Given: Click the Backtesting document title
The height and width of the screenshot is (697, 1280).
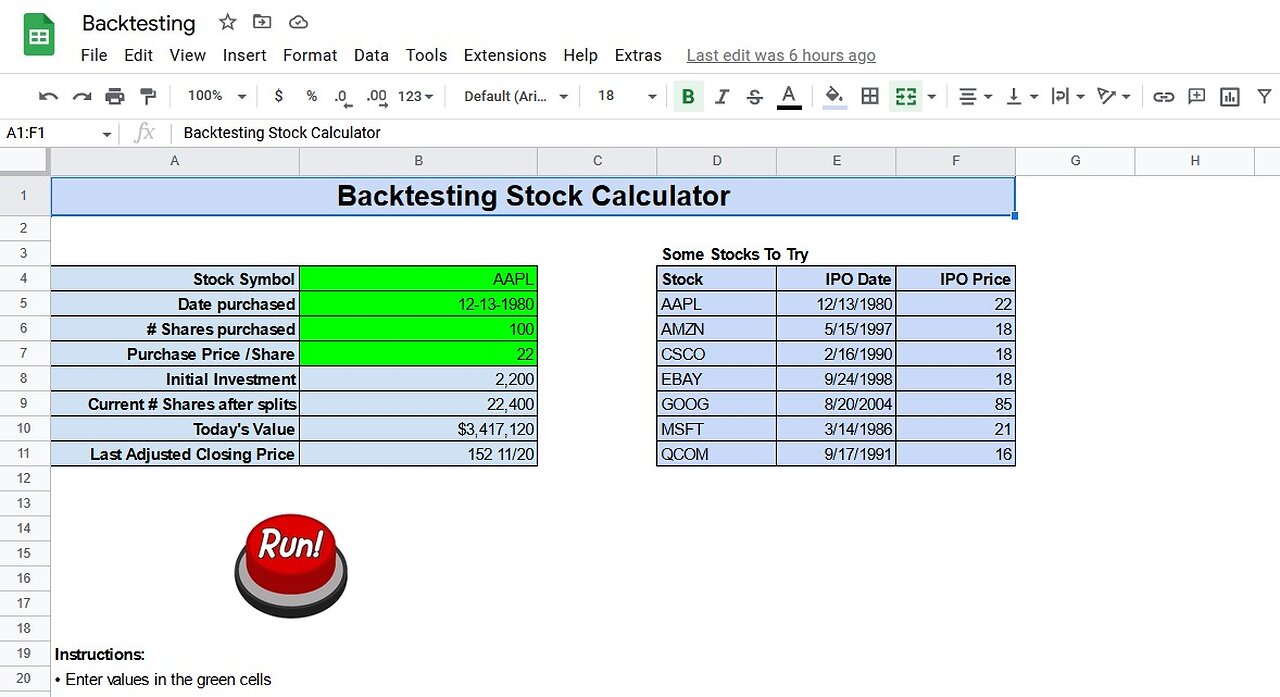Looking at the screenshot, I should pos(139,23).
